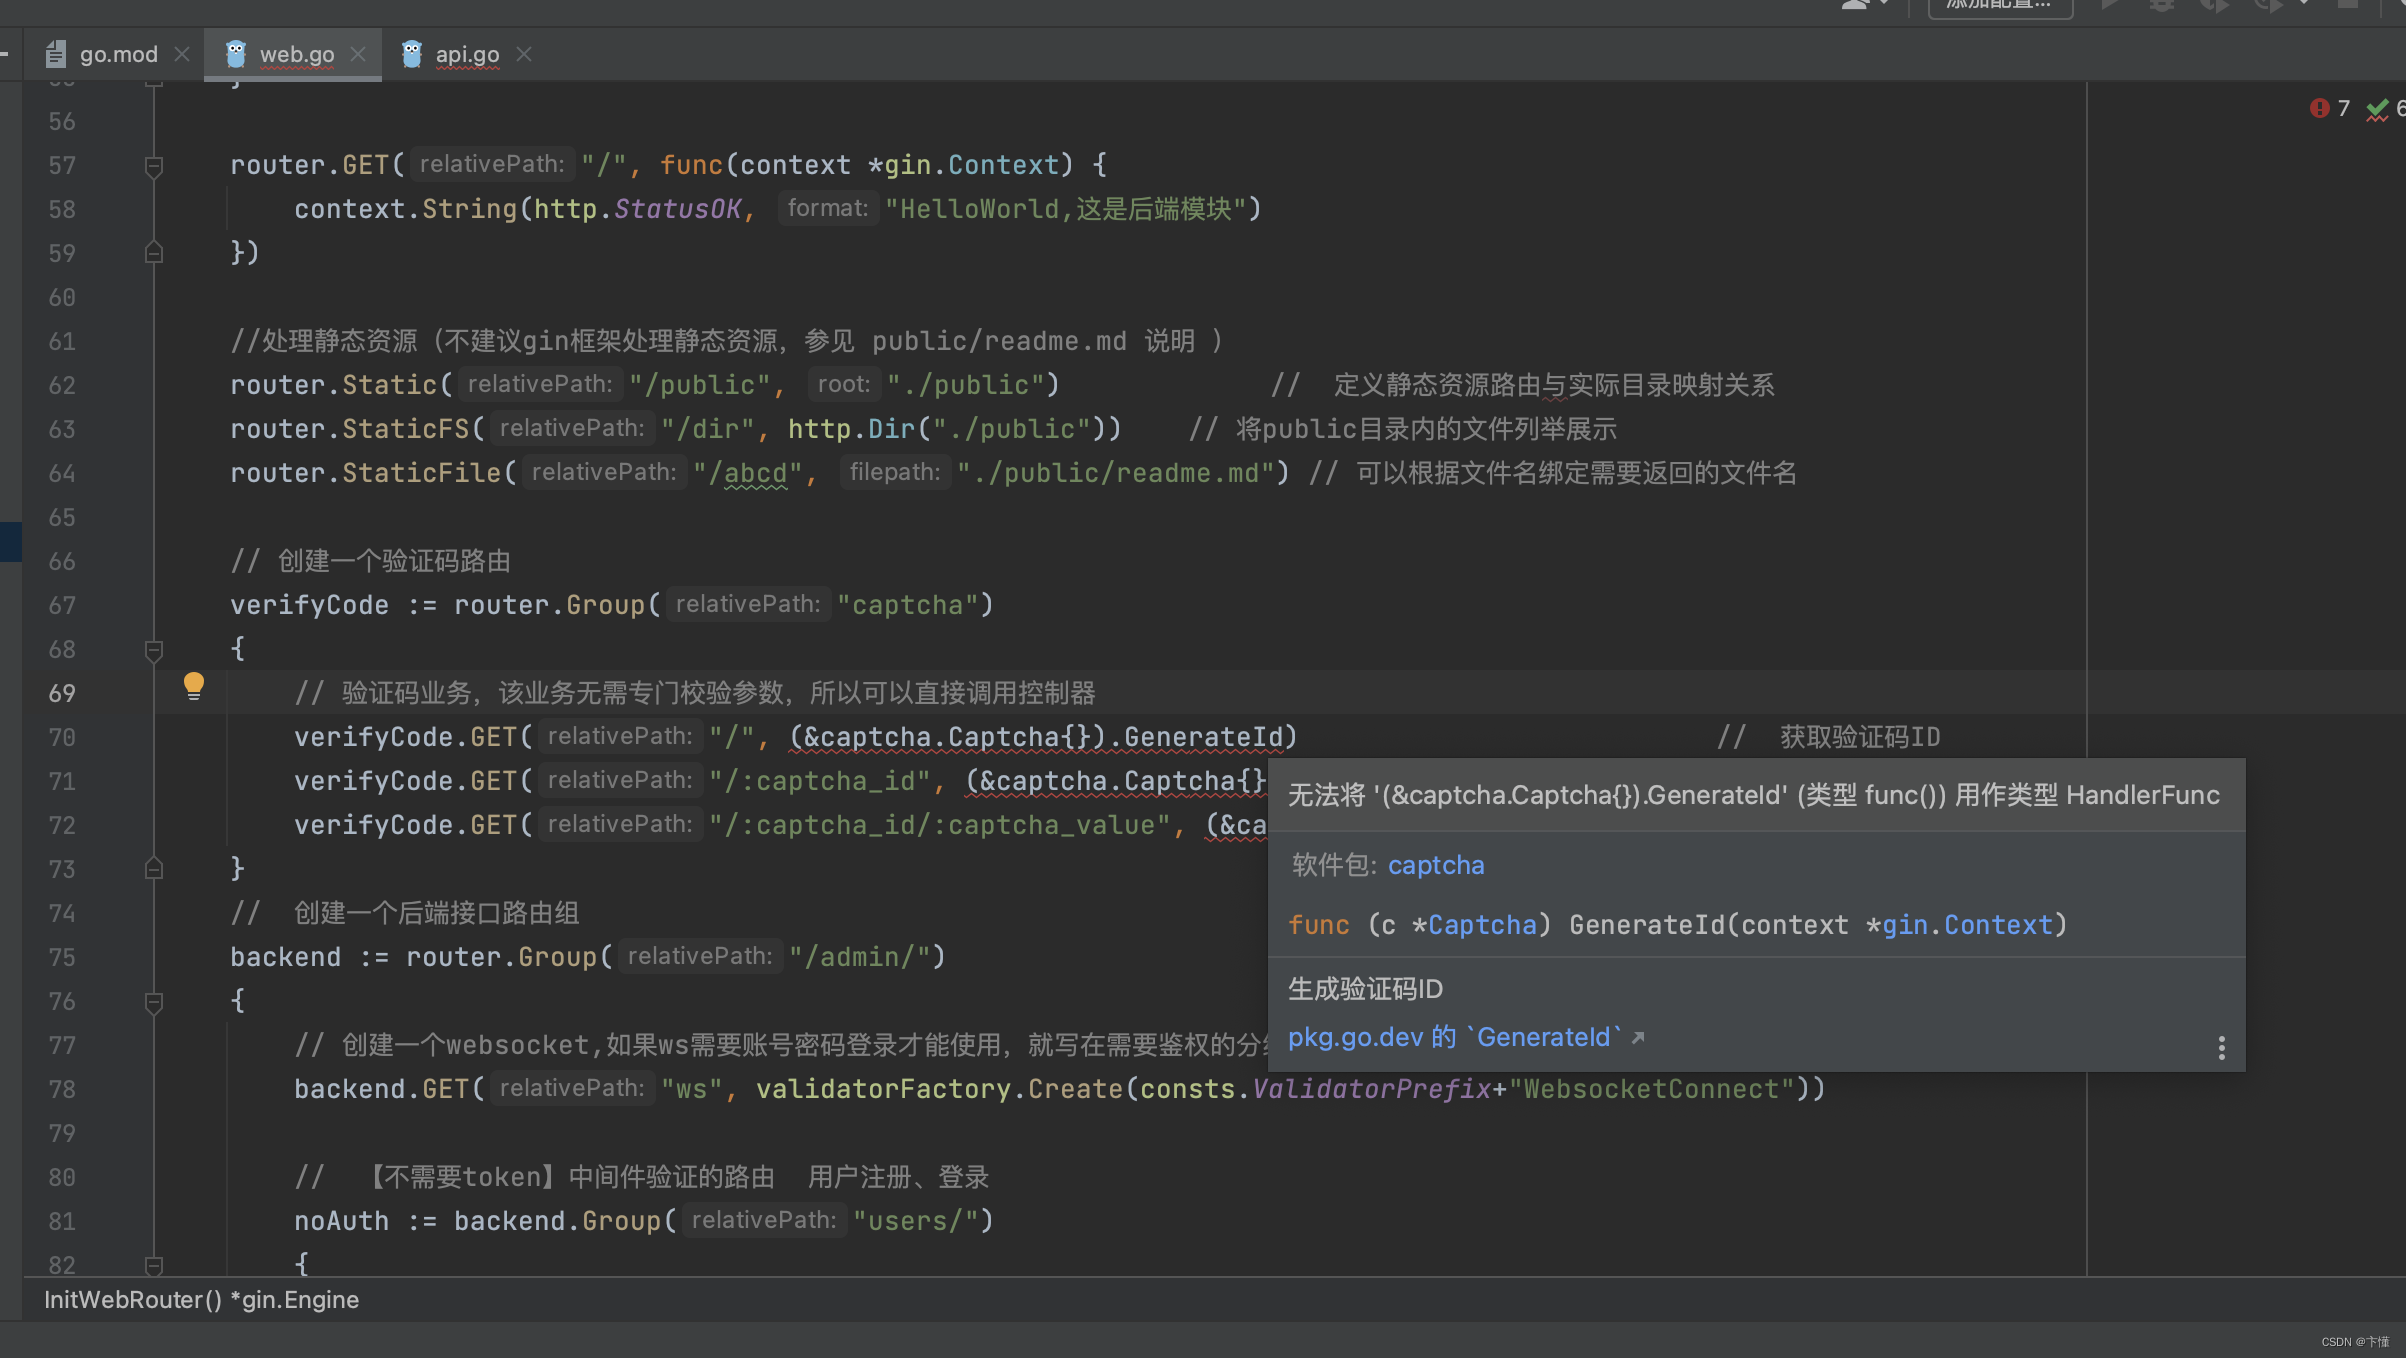2406x1358 pixels.
Task: Click http.StatusOK on line 58
Action: pos(637,209)
